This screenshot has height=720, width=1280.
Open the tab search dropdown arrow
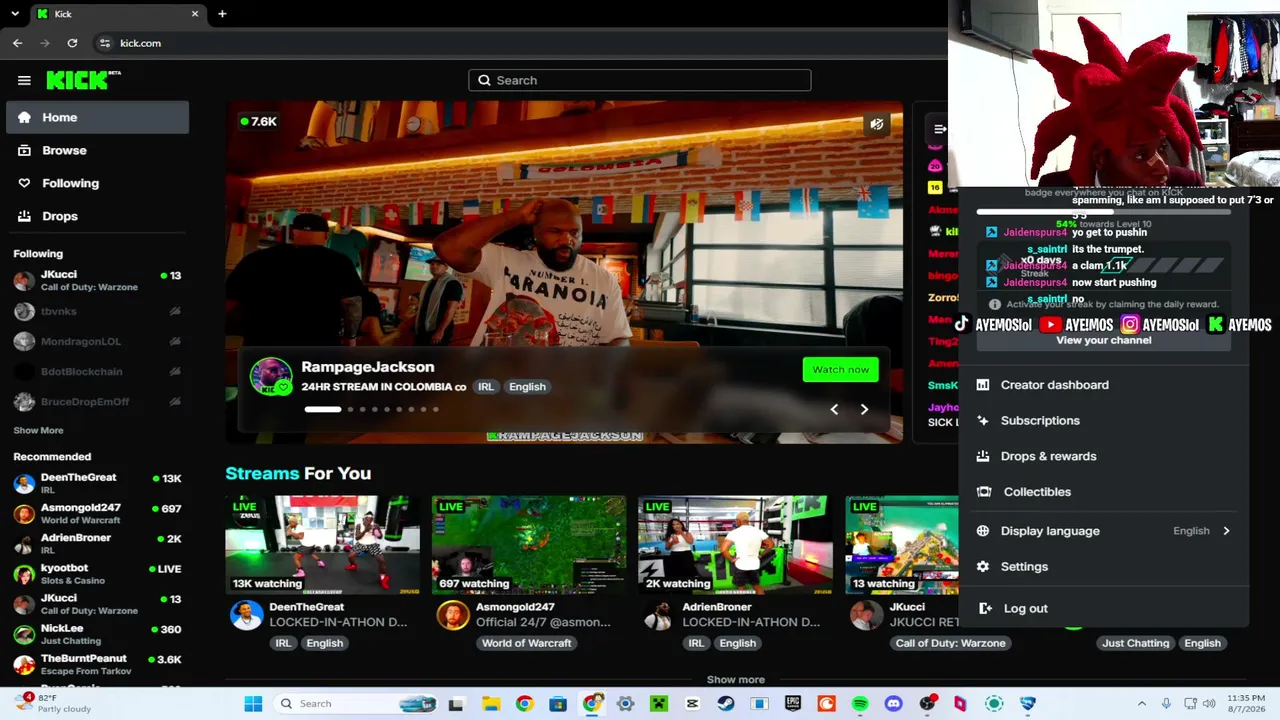[x=14, y=14]
